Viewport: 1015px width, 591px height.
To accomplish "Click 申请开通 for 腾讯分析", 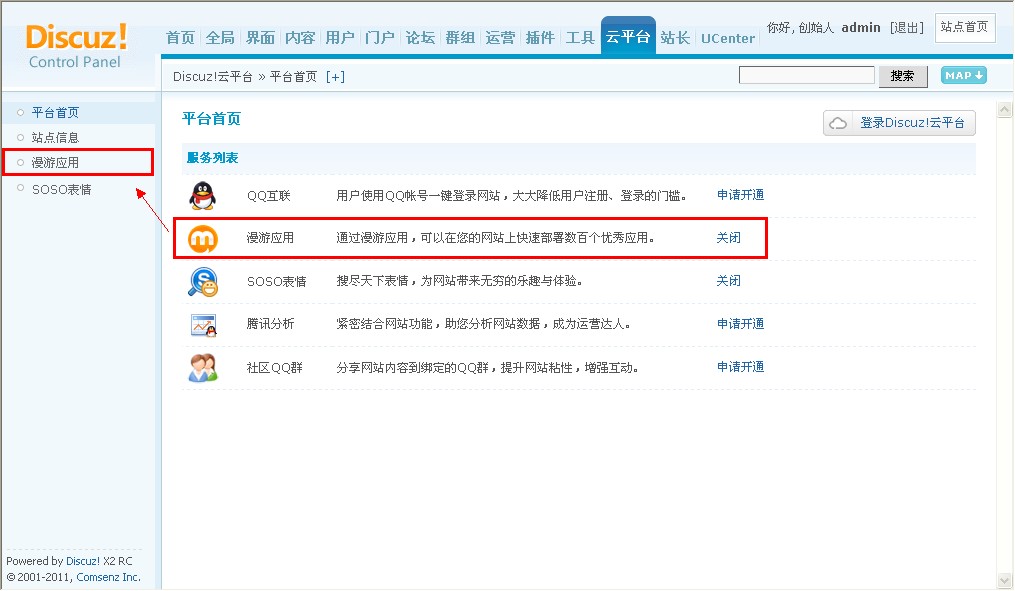I will click(741, 324).
